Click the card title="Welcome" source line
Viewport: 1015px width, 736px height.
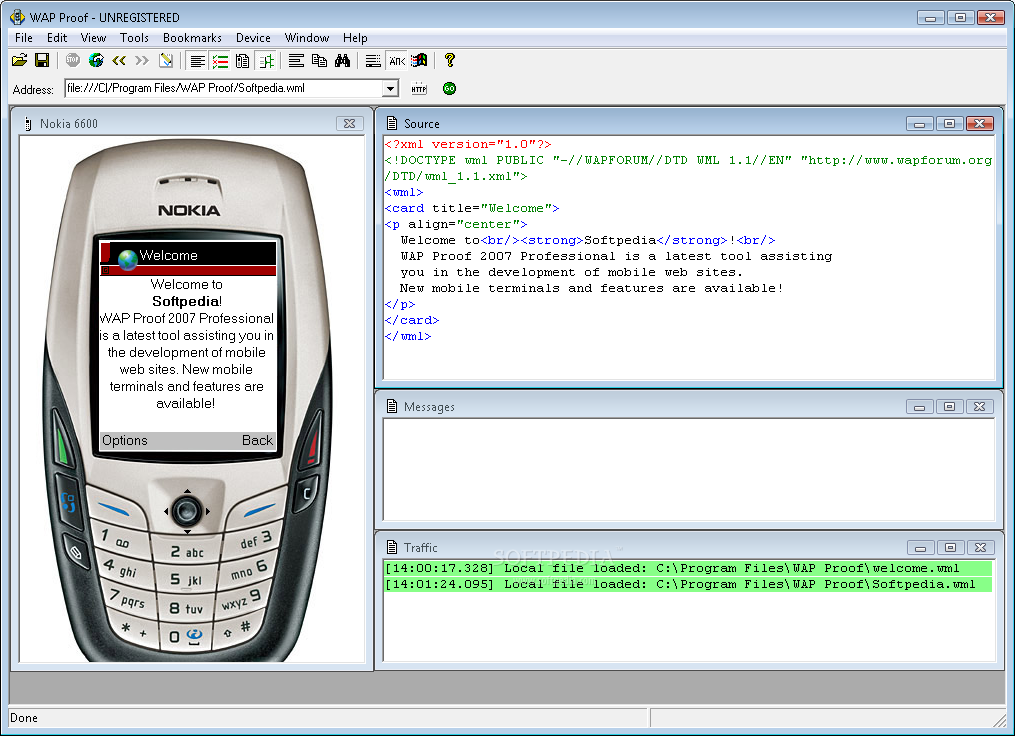[472, 208]
